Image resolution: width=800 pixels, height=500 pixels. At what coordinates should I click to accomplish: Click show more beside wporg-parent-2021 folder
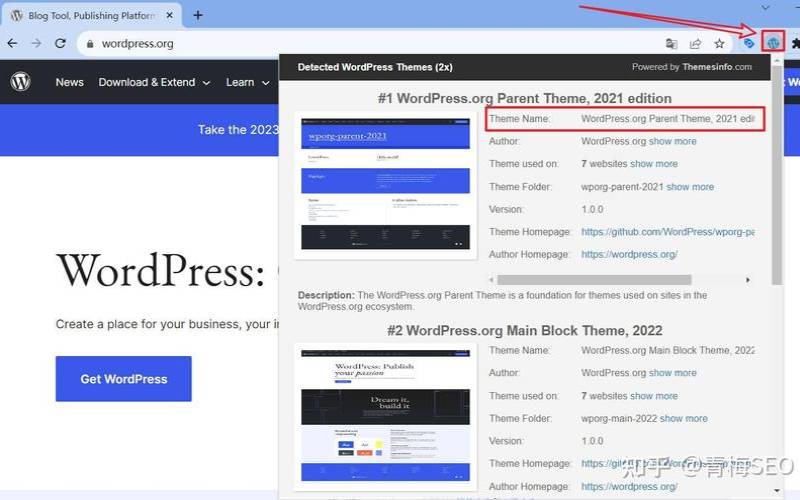[690, 187]
